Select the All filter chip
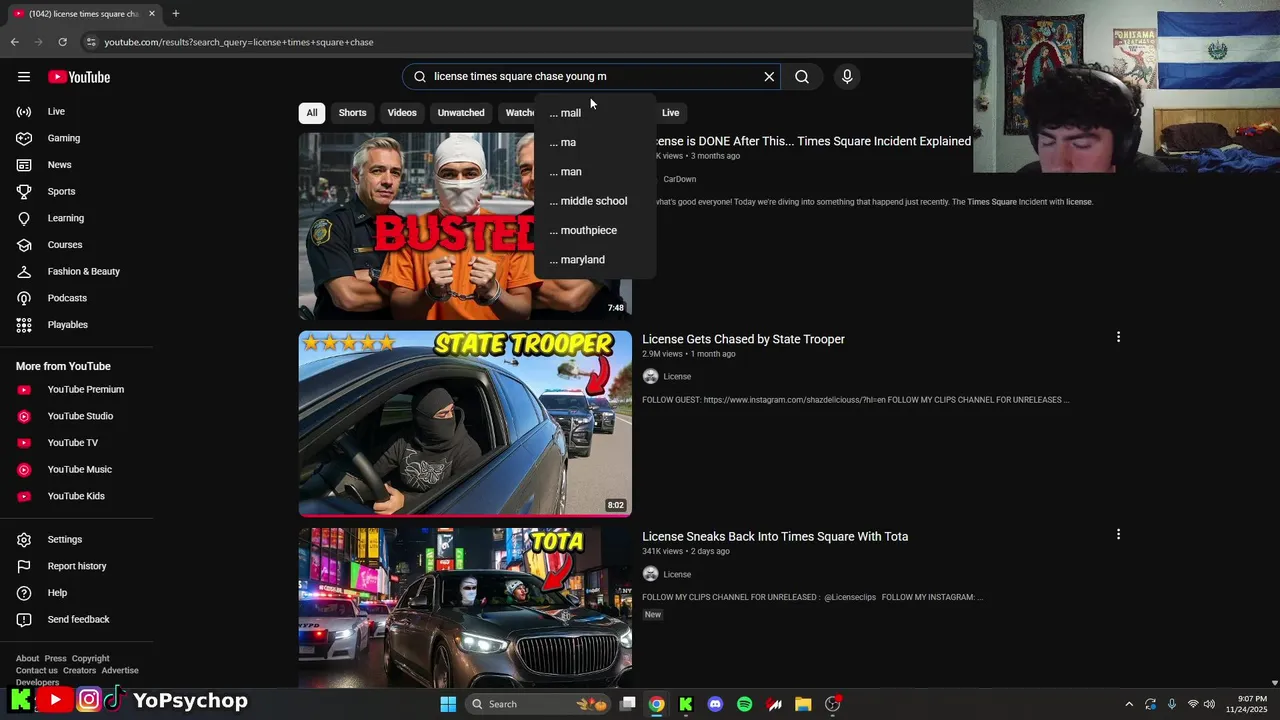Screen dimensions: 1280x720 pos(312,113)
